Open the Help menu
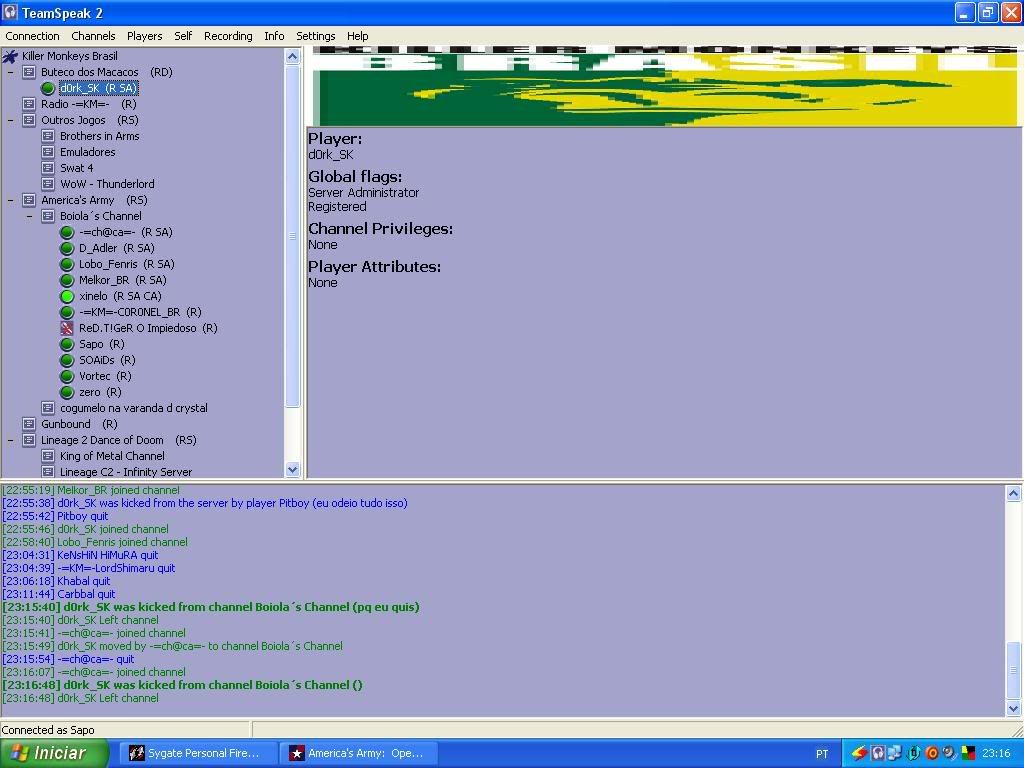This screenshot has height=768, width=1024. pyautogui.click(x=357, y=36)
